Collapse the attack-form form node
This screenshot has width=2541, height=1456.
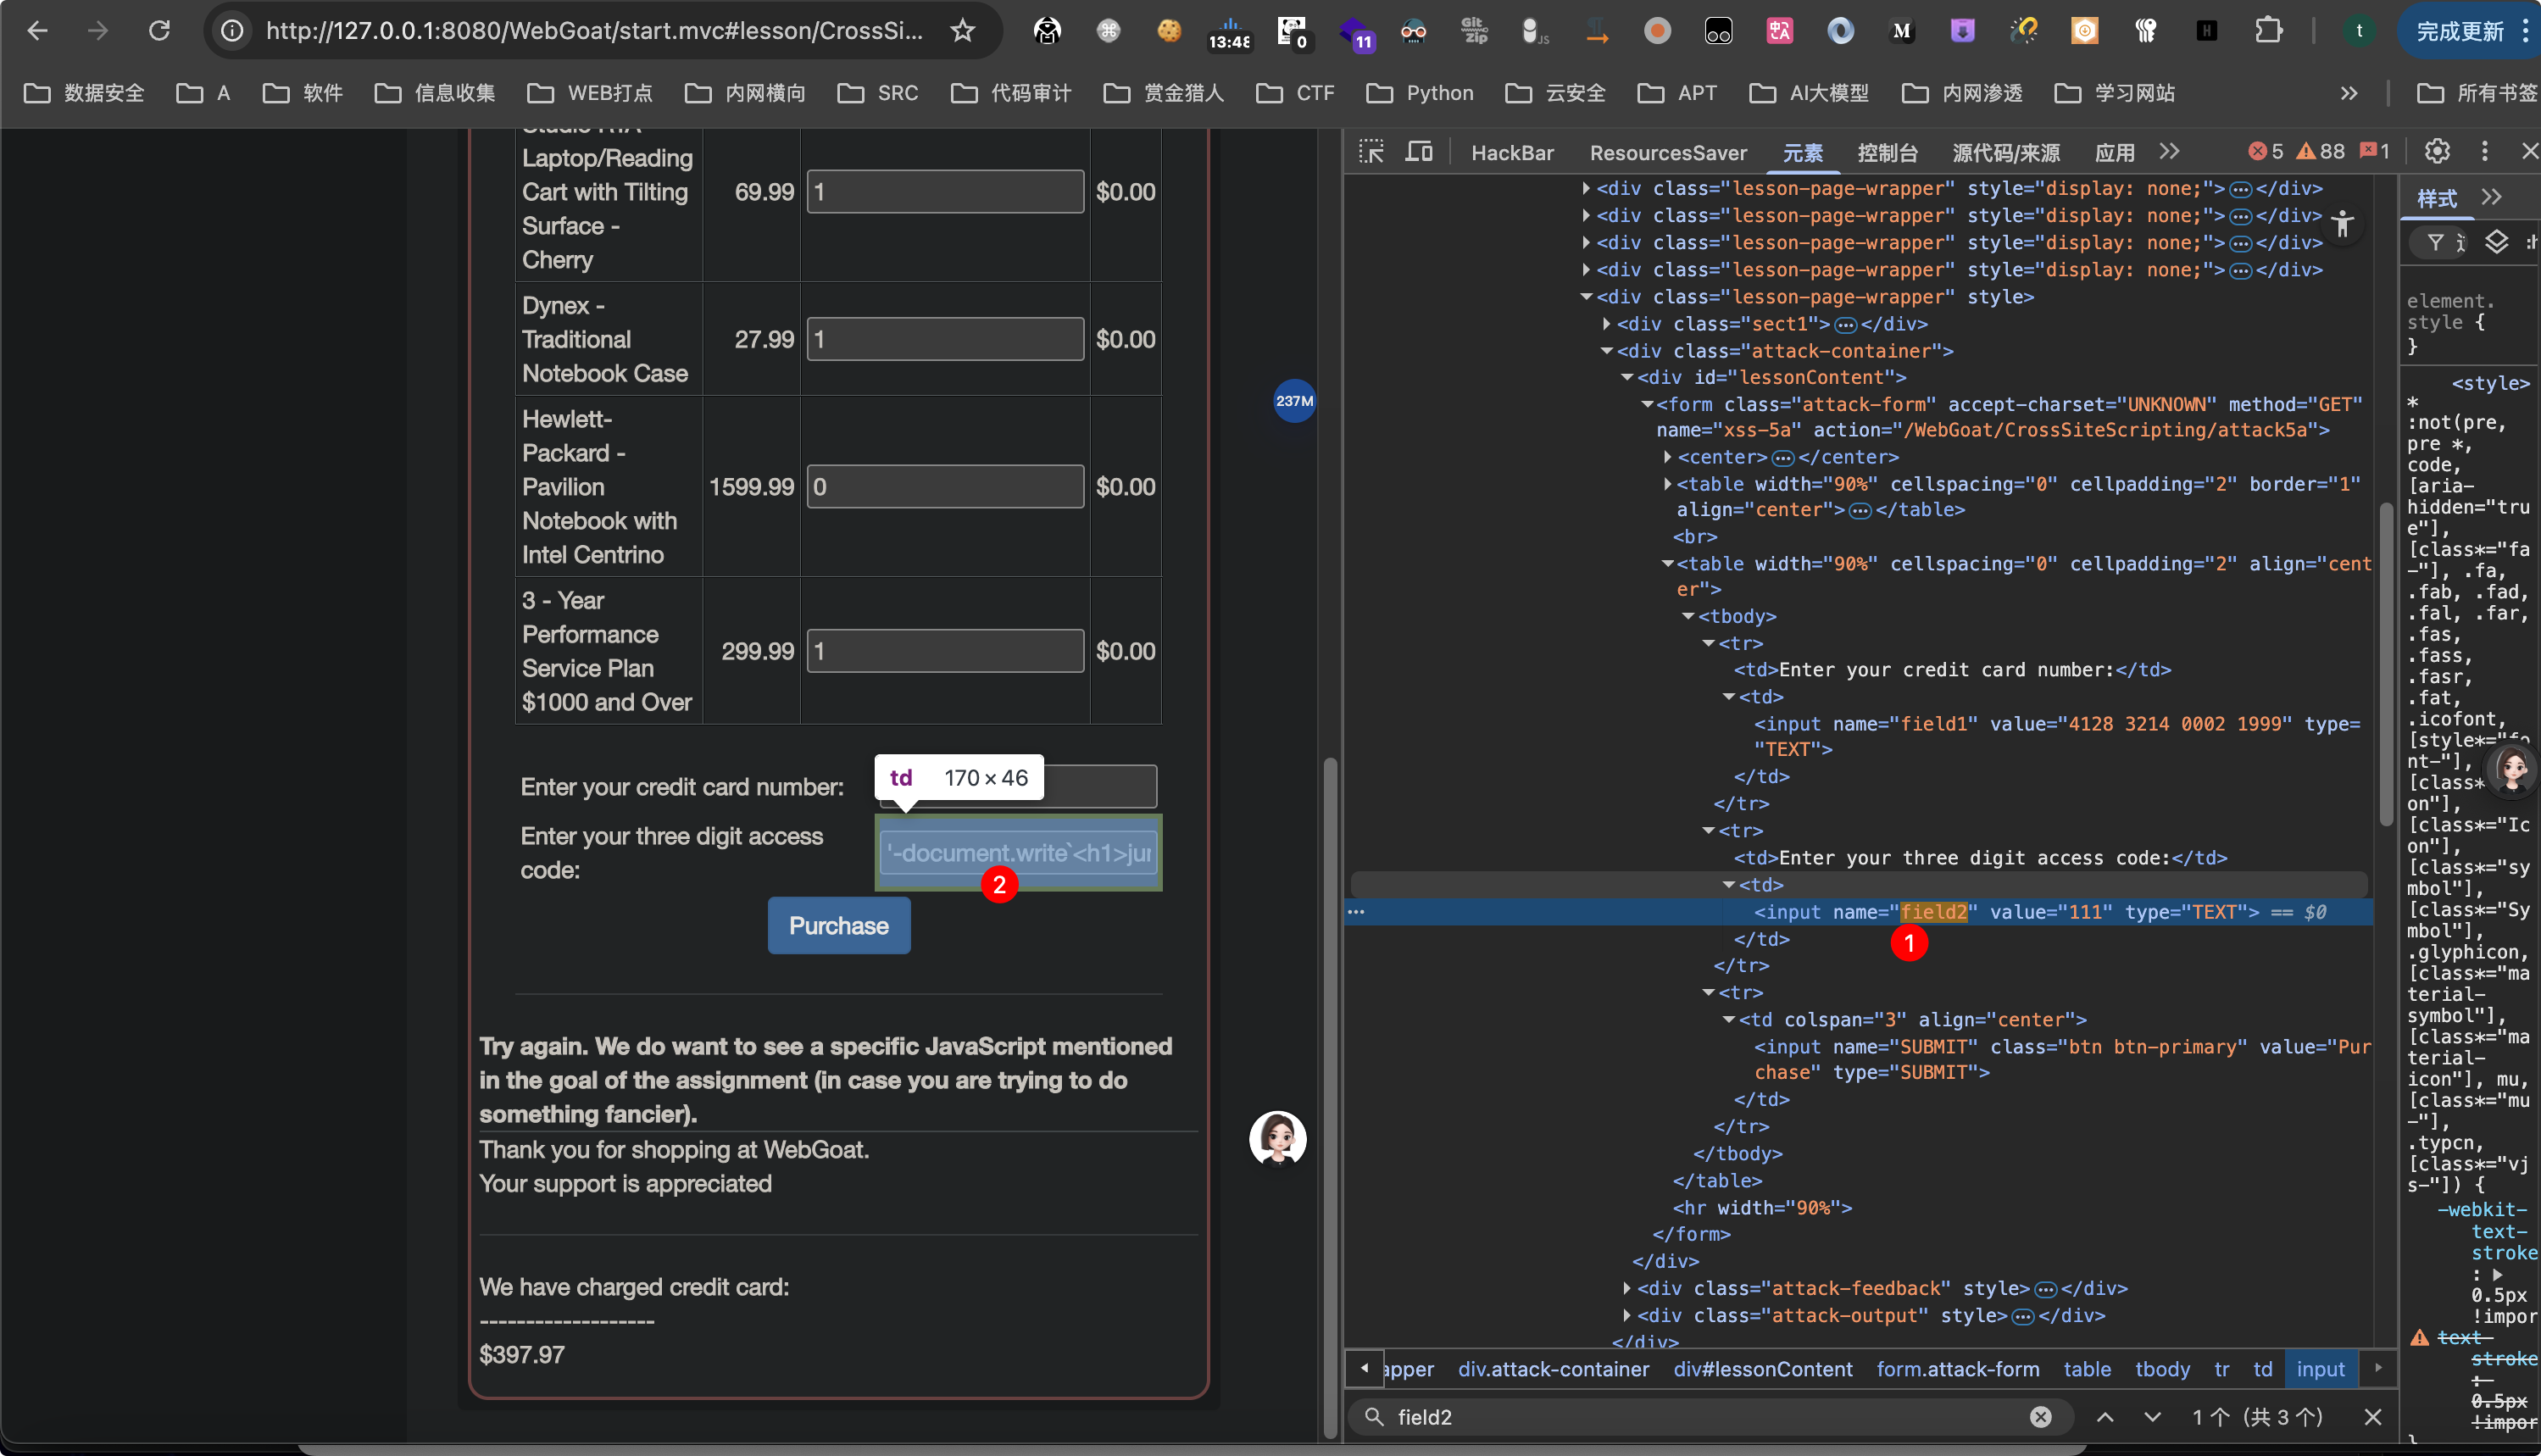coord(1647,404)
